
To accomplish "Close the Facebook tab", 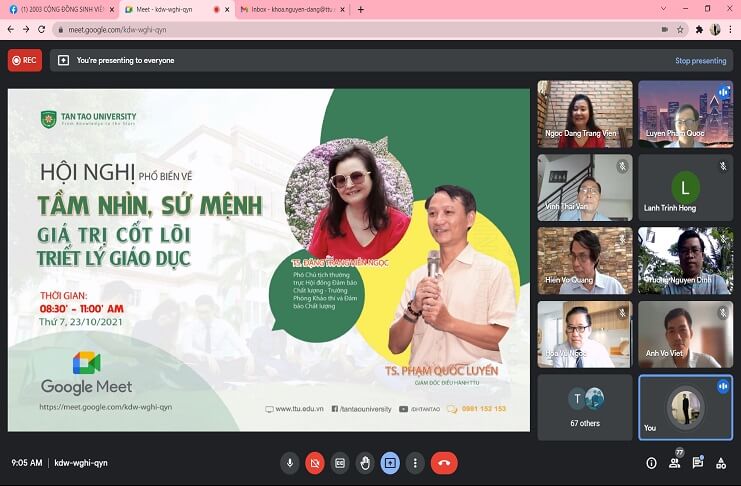I will point(112,9).
